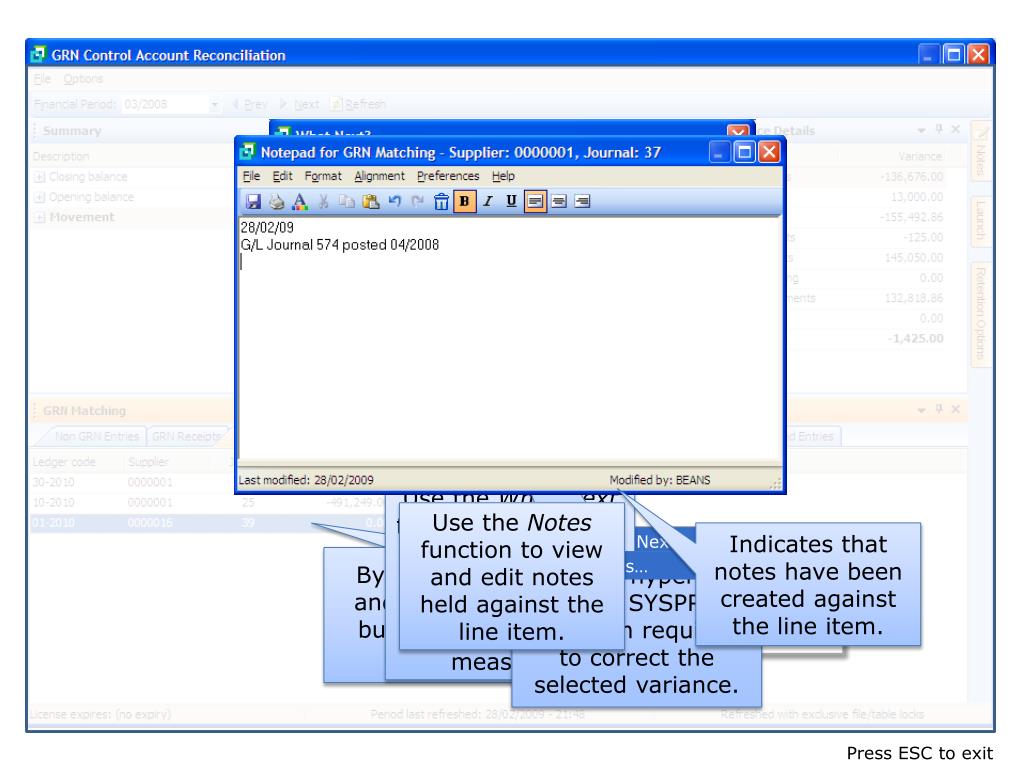Viewport: 1024px width, 768px height.
Task: Toggle underline formatting in Notepad toolbar
Action: point(511,201)
